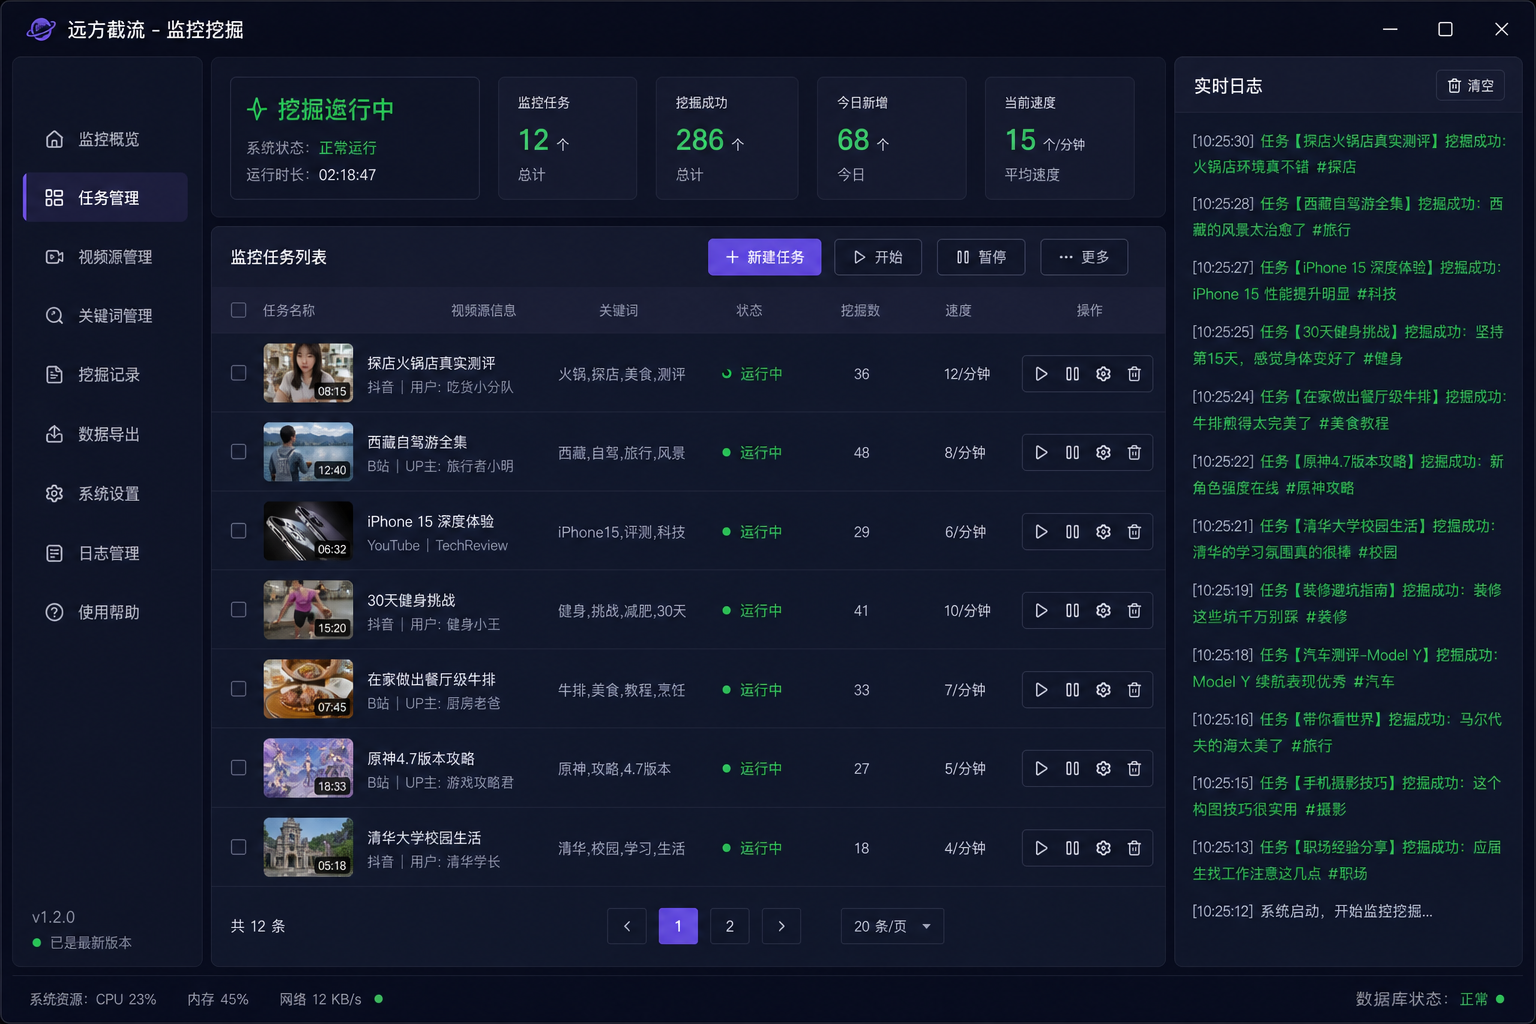Check the 探店火锅店真实测评 row checkbox
The image size is (1536, 1024).
238,373
